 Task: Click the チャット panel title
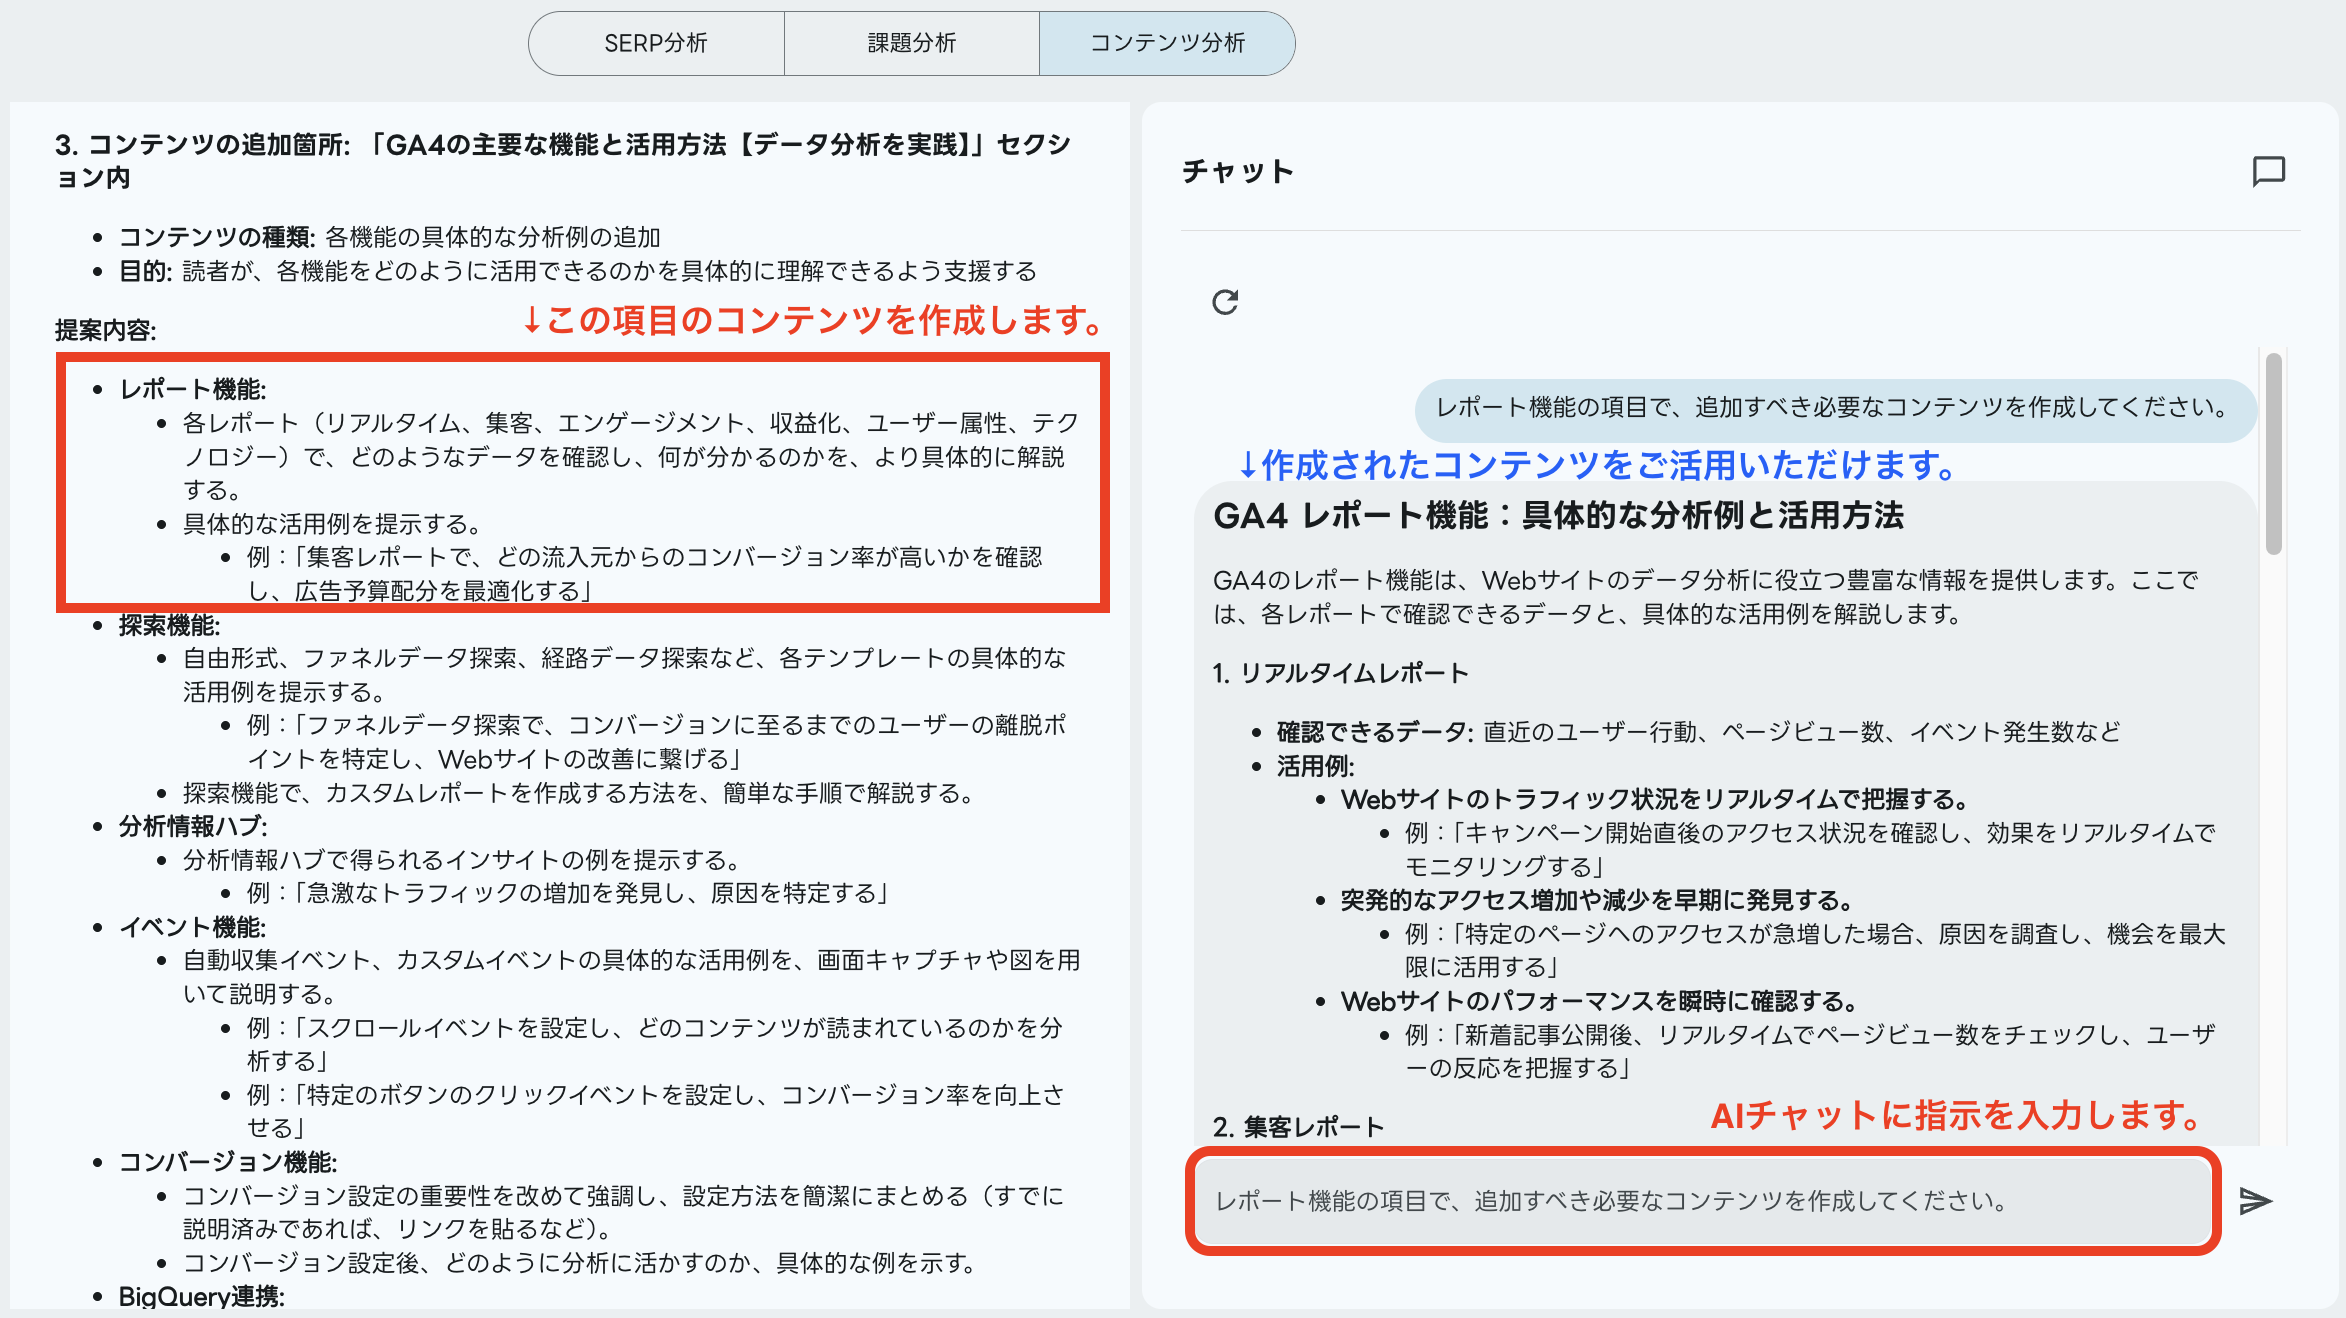click(1238, 171)
